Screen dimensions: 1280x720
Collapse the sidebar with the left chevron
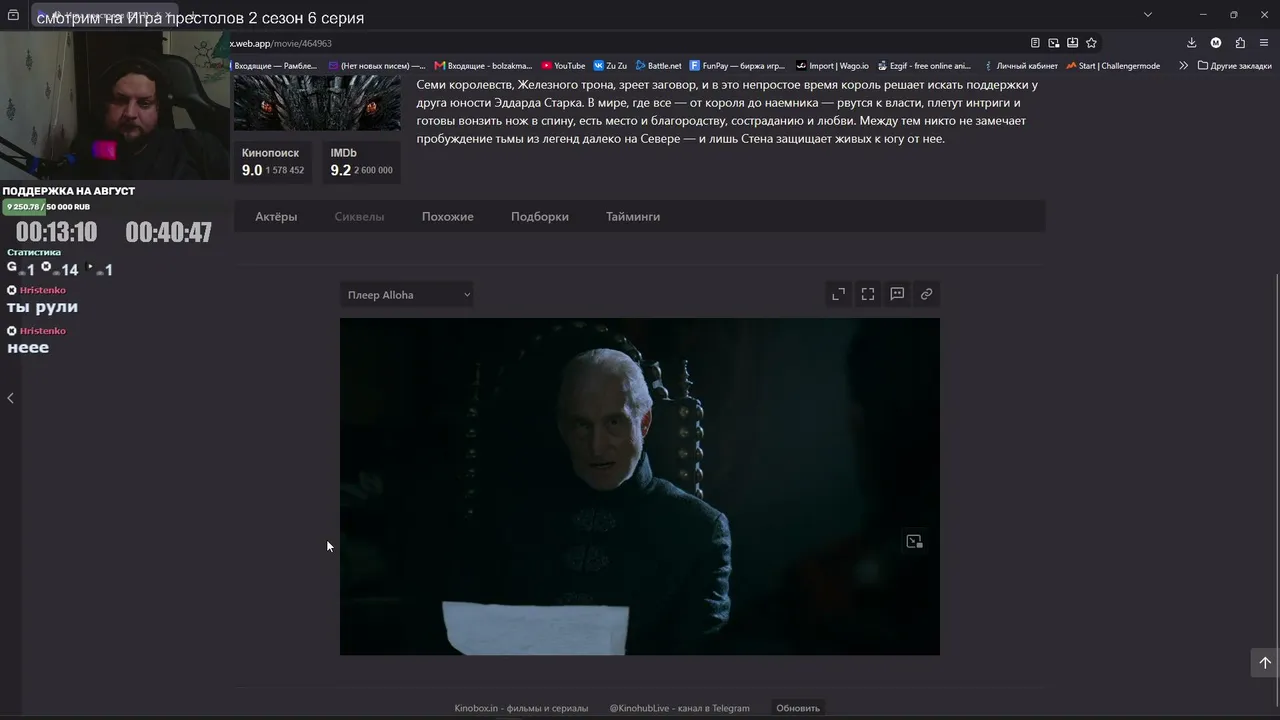point(10,398)
